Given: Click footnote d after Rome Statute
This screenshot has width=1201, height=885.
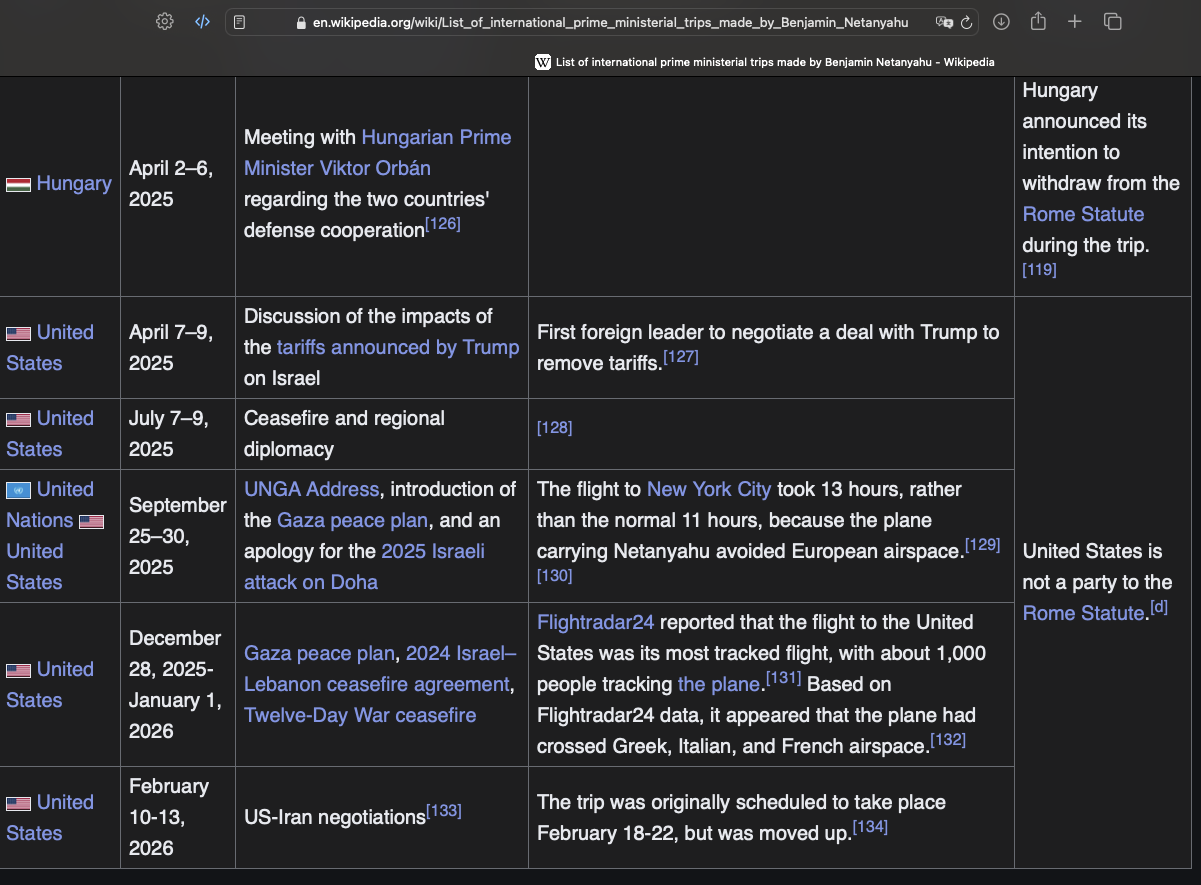Looking at the screenshot, I should pos(1158,607).
